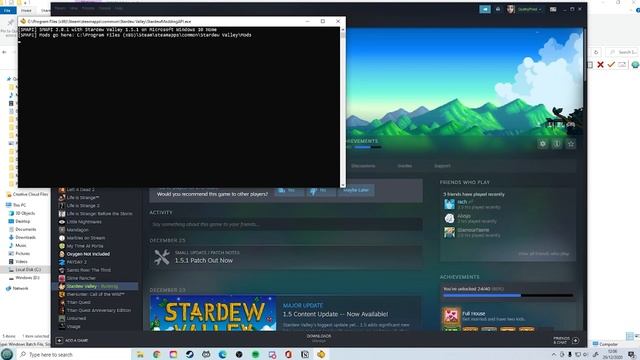Open Steam profile name dropdown

(529, 9)
